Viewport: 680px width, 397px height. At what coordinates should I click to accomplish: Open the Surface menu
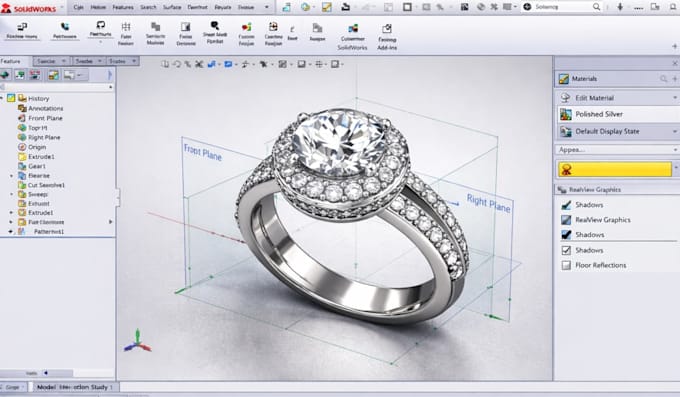click(x=172, y=7)
